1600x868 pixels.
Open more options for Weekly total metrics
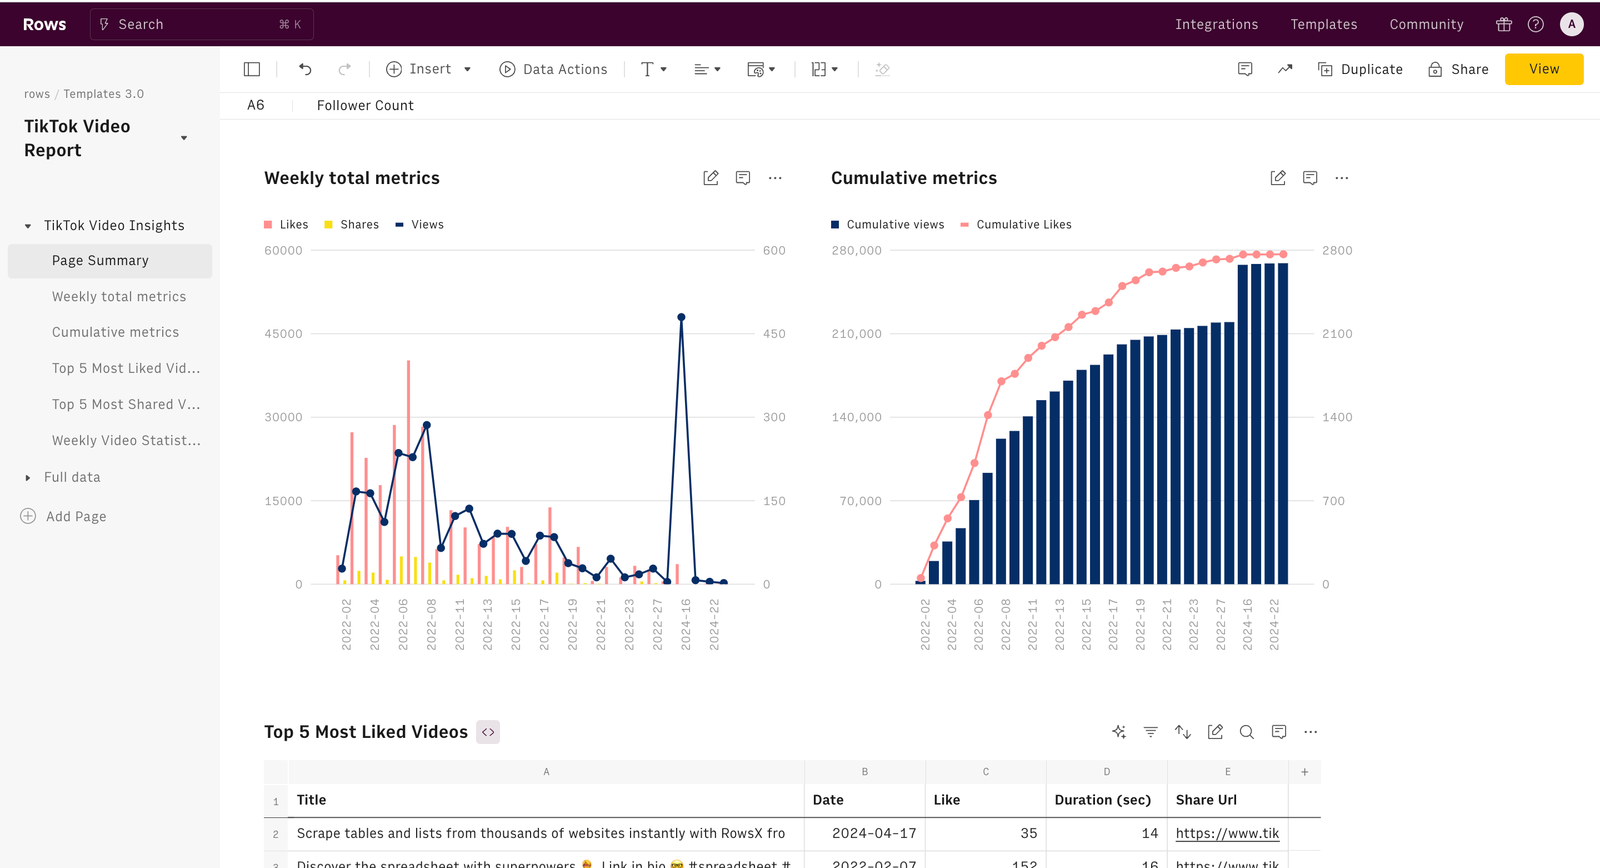[x=775, y=178]
